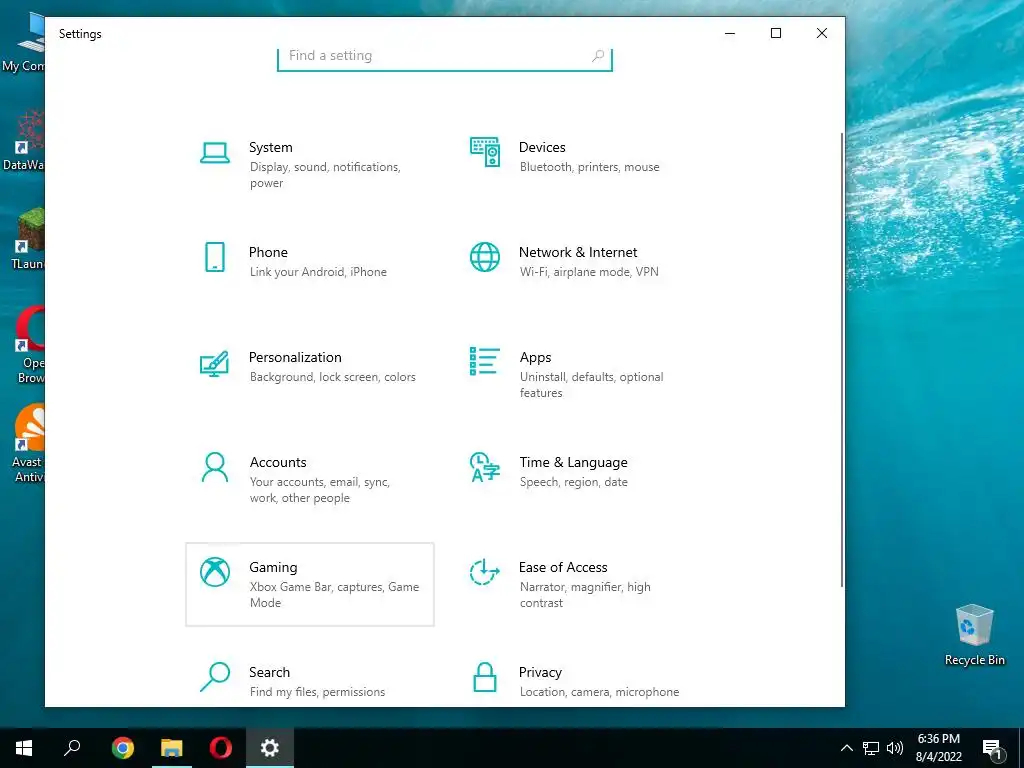Image resolution: width=1024 pixels, height=768 pixels.
Task: Open the volume speaker tray icon
Action: 895,748
